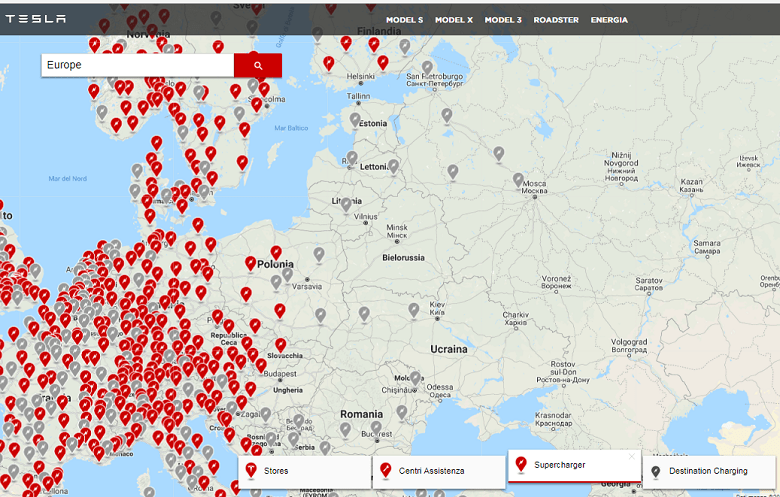This screenshot has height=497, width=780.
Task: Click the Vilnius city label
Action: tap(366, 216)
